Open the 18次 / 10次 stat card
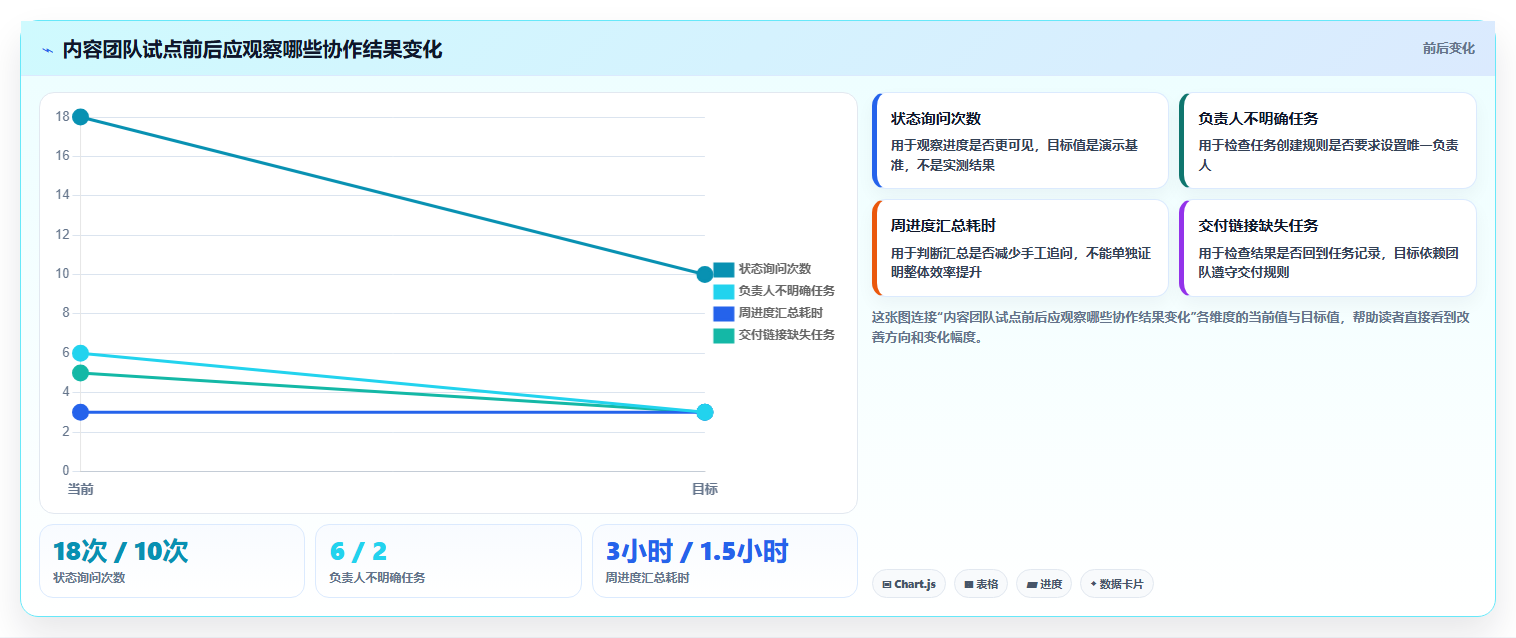Viewport: 1516px width, 638px height. [x=172, y=561]
